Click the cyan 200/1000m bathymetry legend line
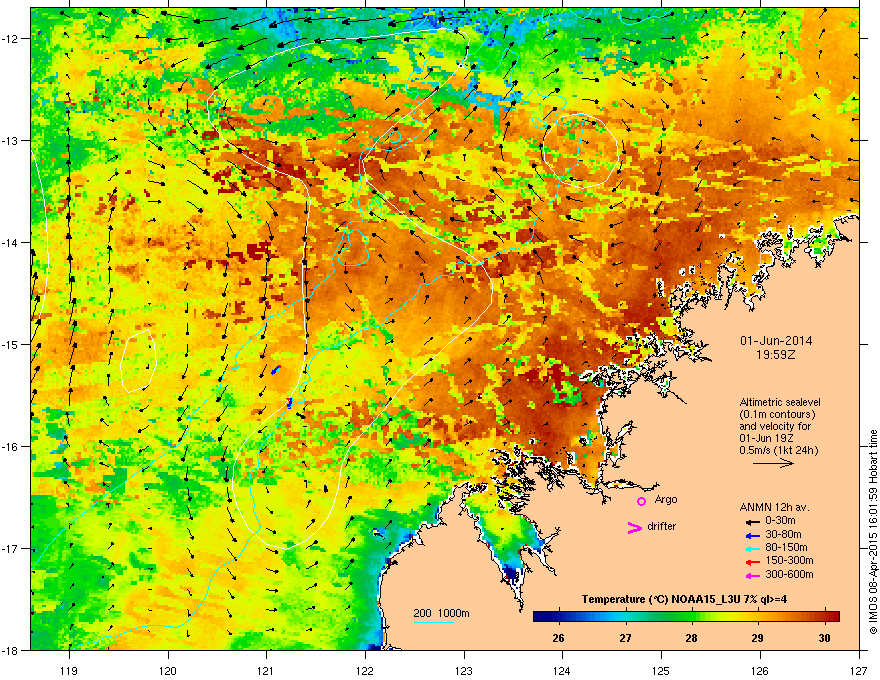This screenshot has height=680, width=880. tap(434, 622)
